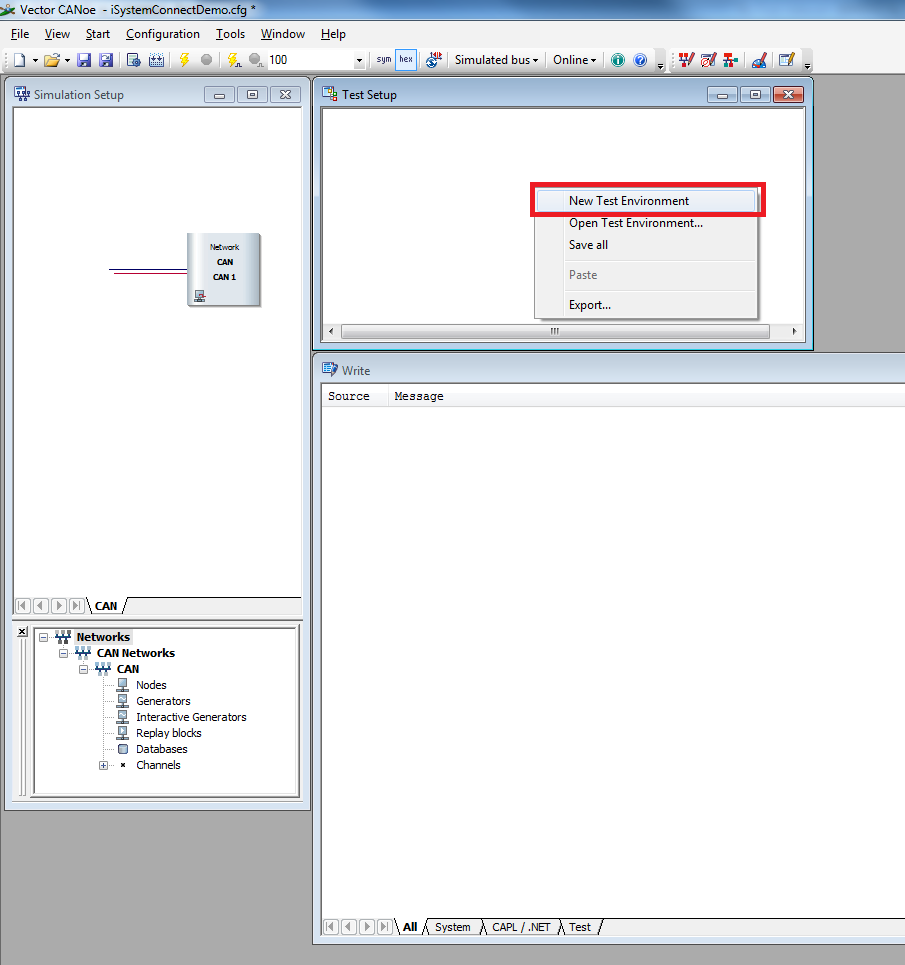Click the Databases cylinder icon in tree

click(x=123, y=749)
